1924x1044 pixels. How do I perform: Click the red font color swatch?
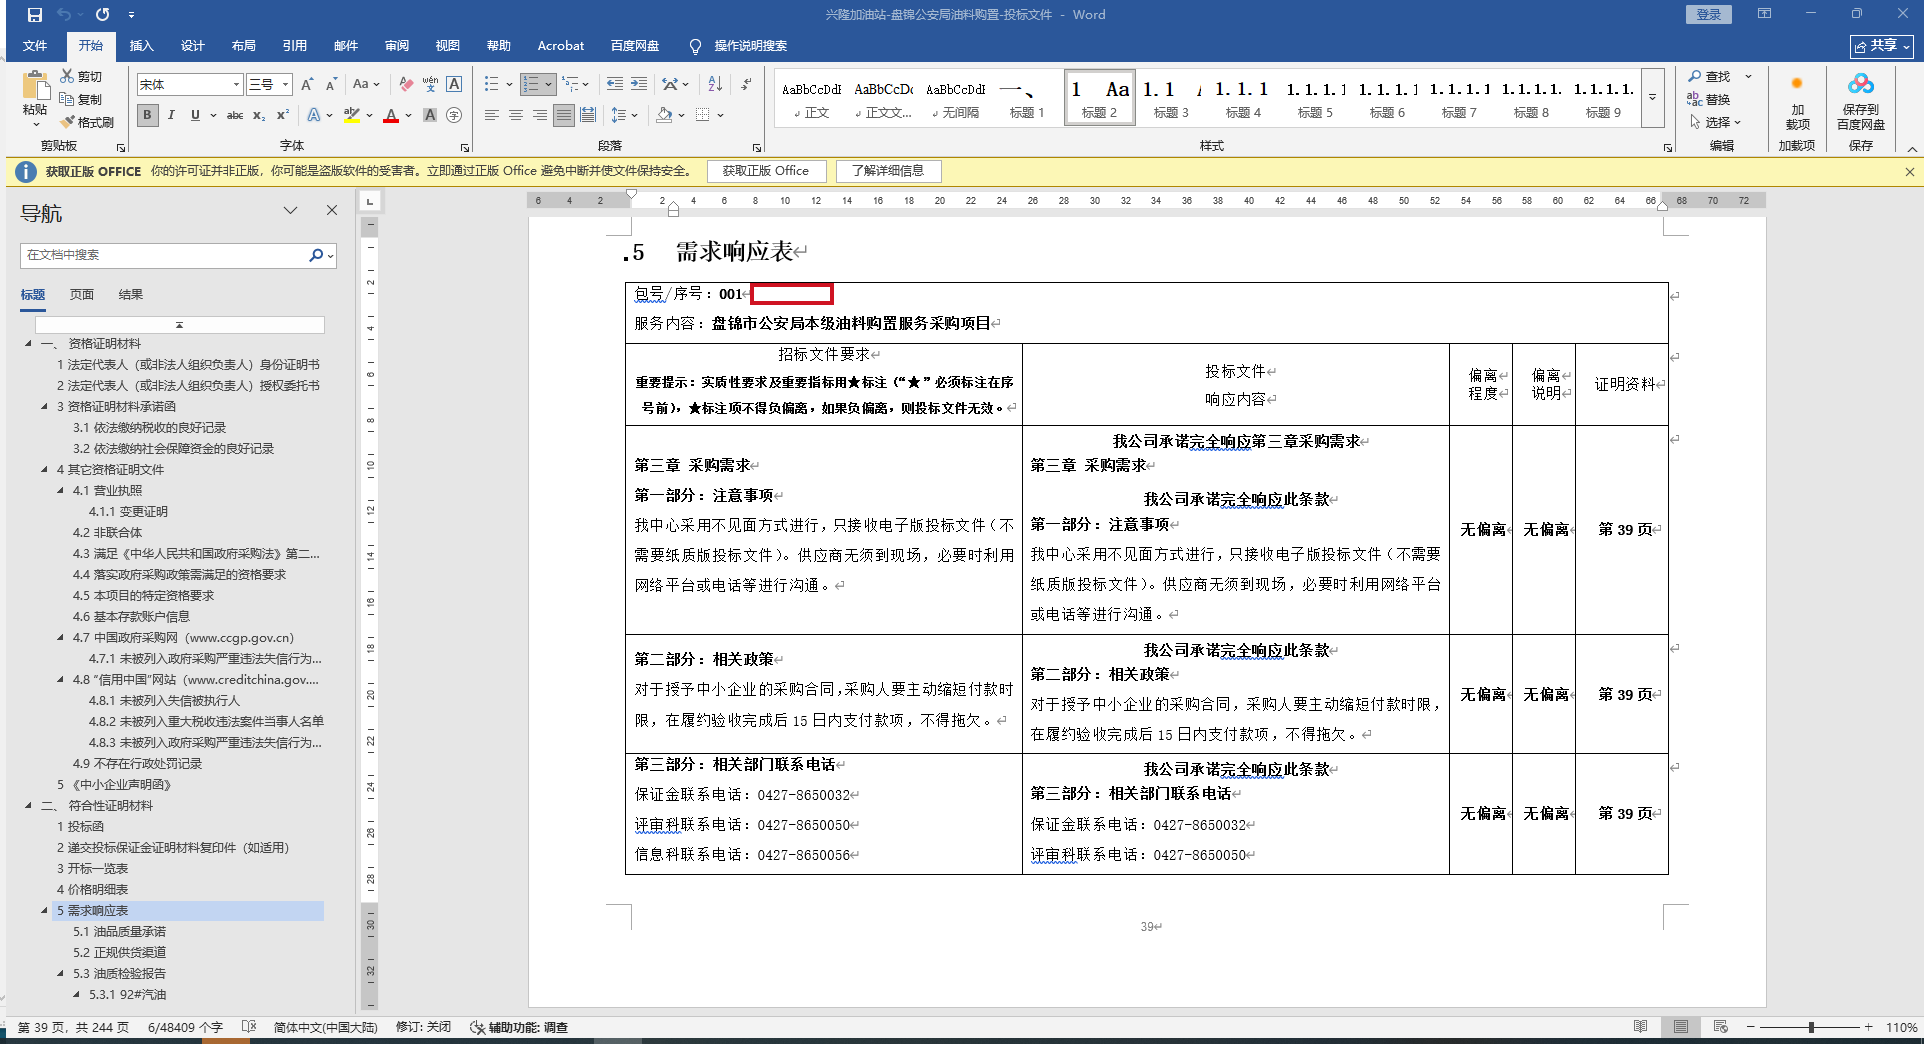click(391, 116)
